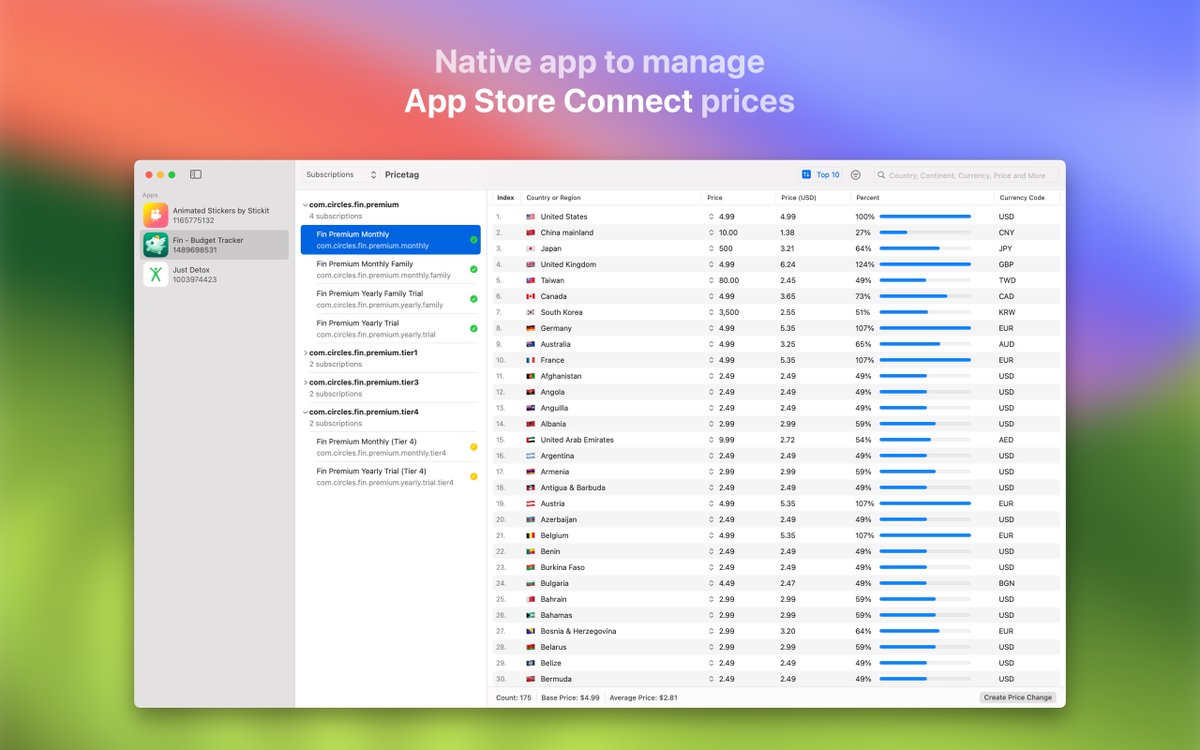Open the price stepper for South Korea
This screenshot has height=750, width=1200.
pyautogui.click(x=712, y=313)
